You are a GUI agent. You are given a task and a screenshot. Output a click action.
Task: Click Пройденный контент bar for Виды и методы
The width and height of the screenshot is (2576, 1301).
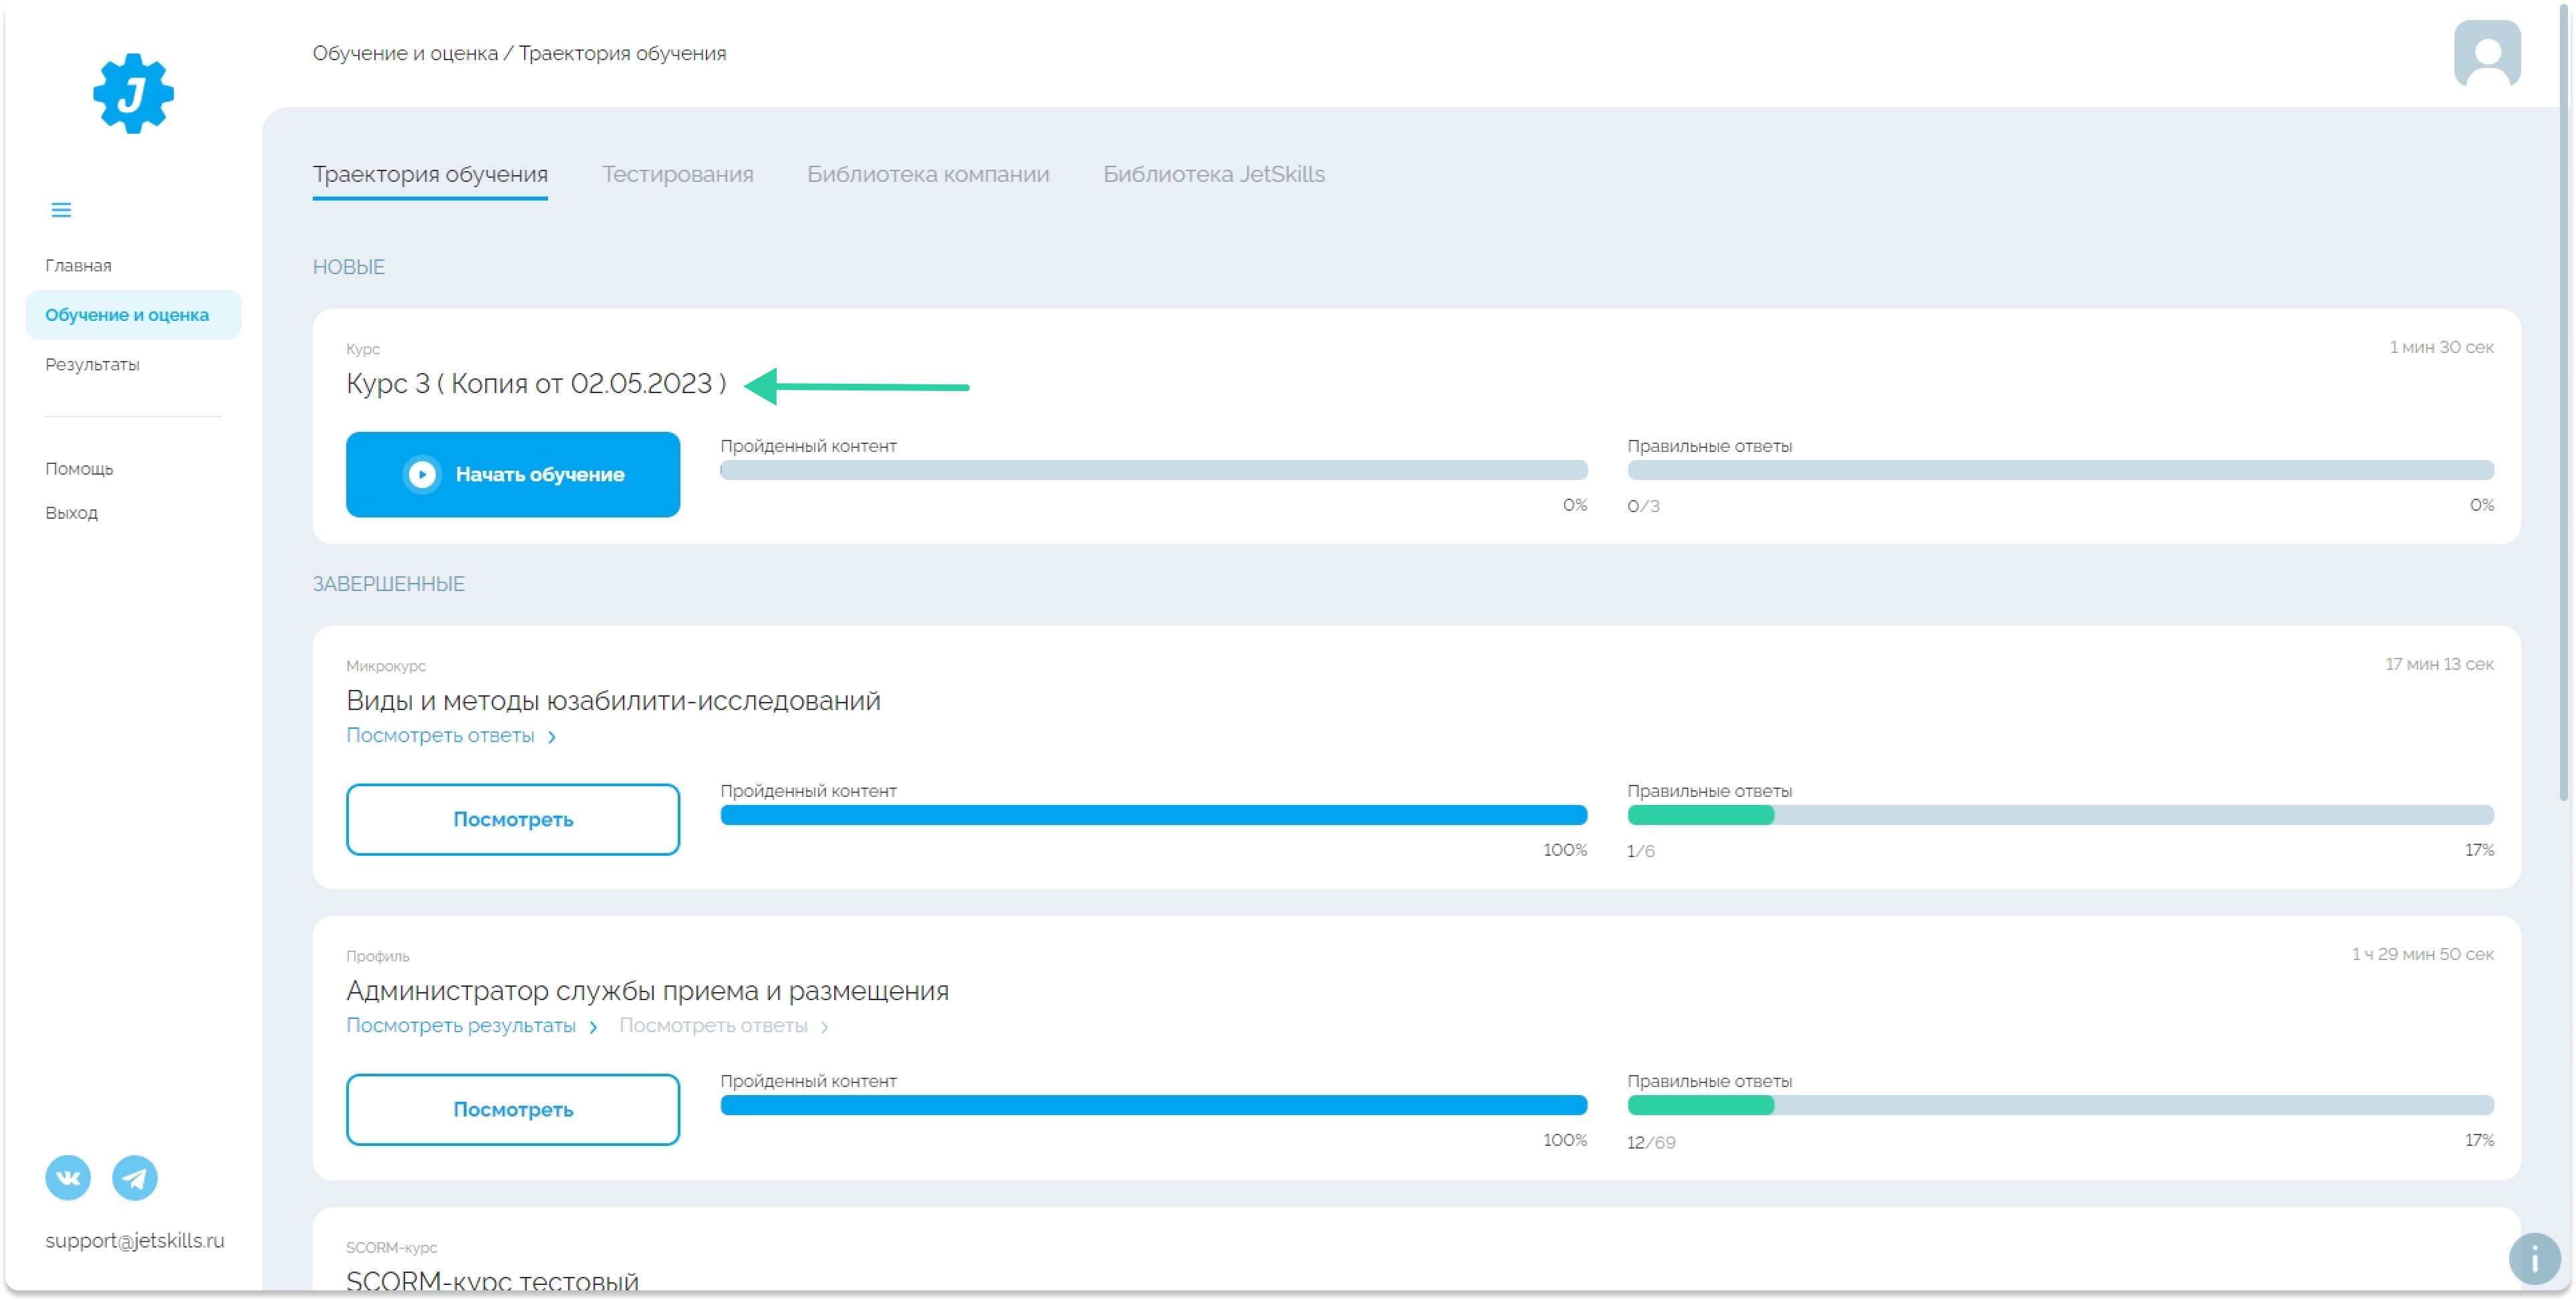click(1154, 815)
